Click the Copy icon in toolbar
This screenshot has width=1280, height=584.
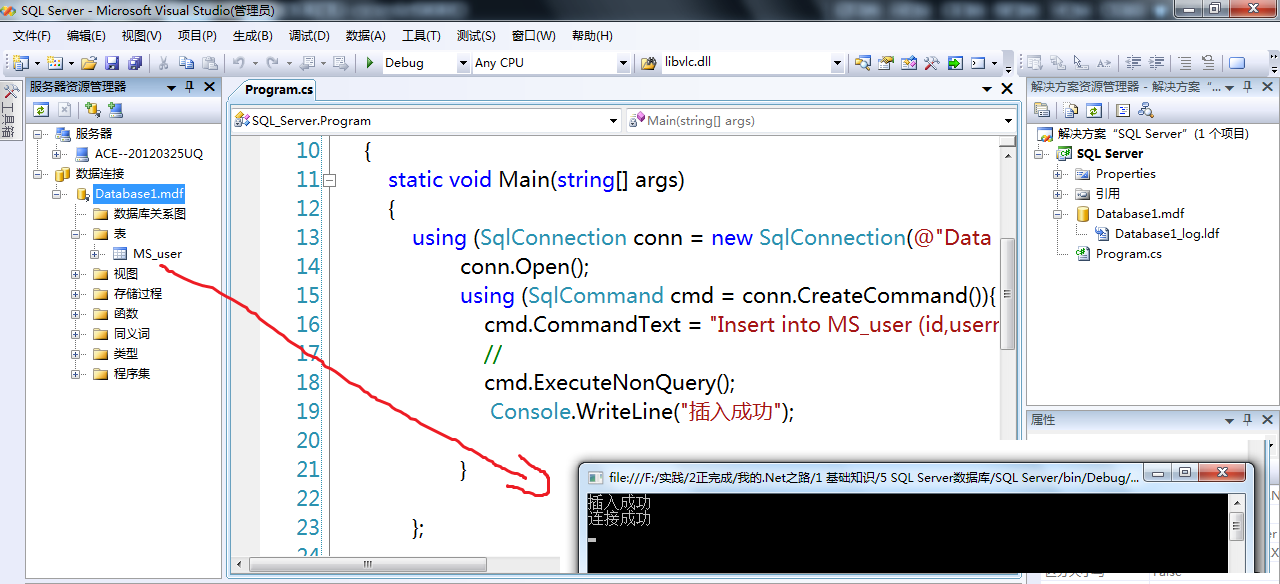coord(187,62)
